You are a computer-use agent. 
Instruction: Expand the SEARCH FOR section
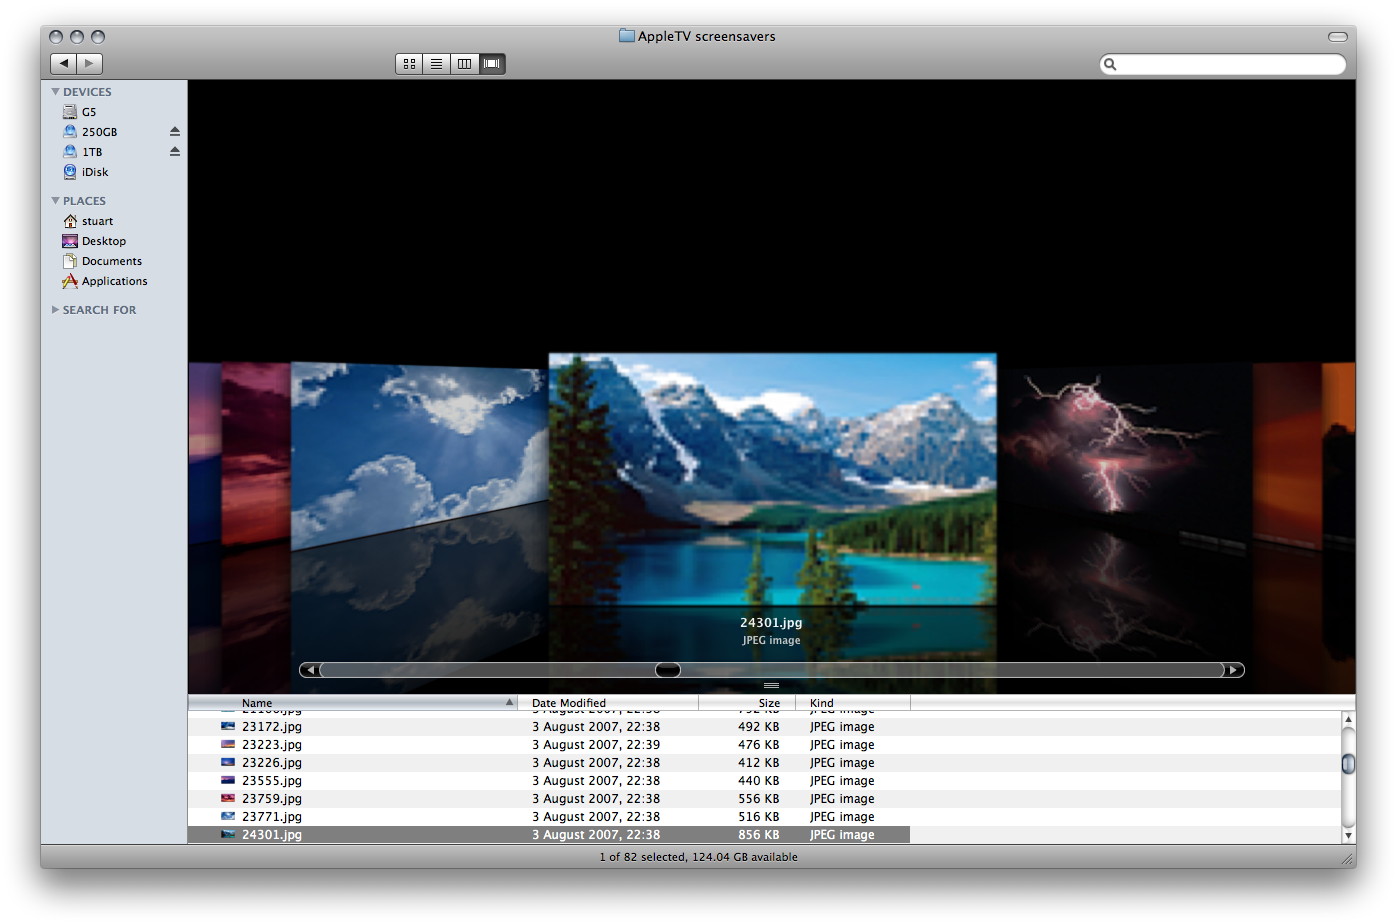tap(55, 310)
